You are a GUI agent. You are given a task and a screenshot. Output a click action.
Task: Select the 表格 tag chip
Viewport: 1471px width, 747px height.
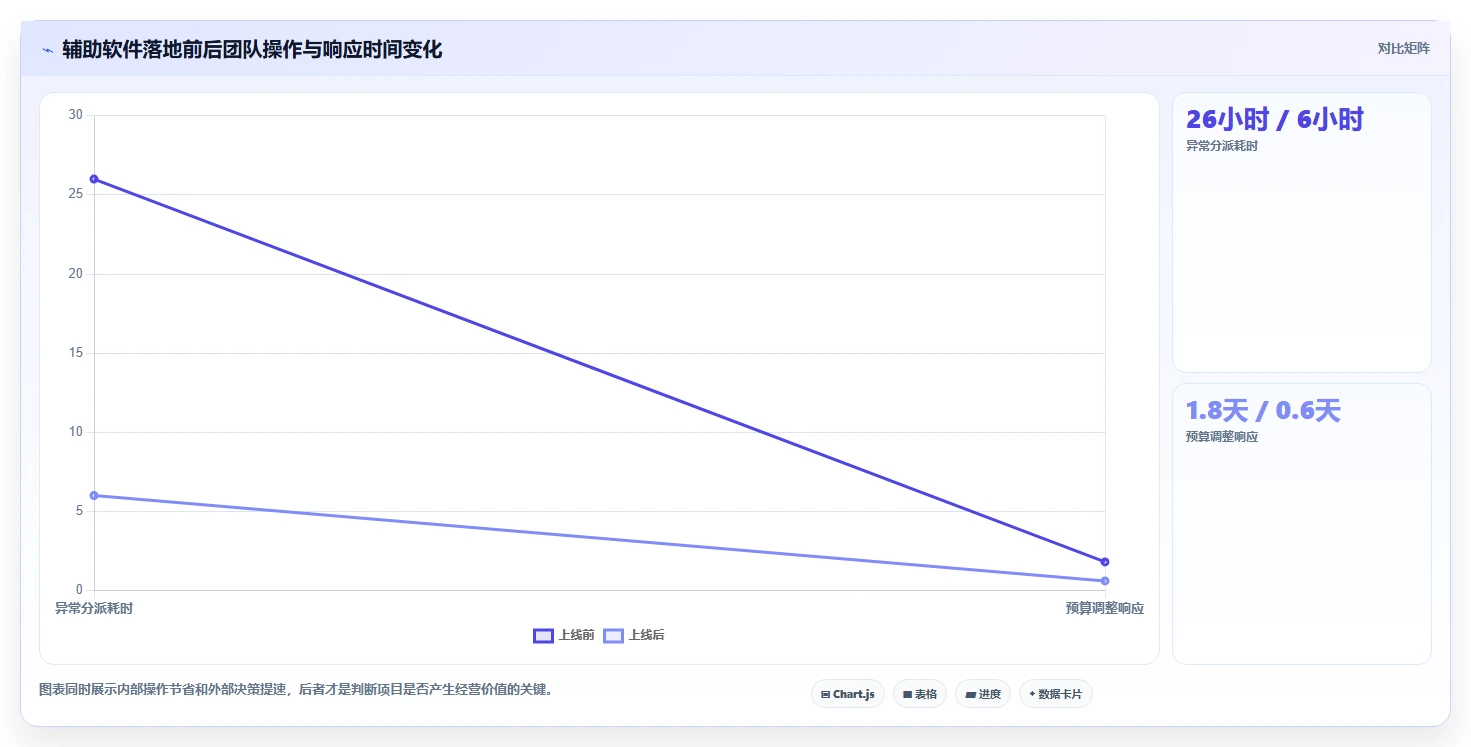pyautogui.click(x=919, y=694)
